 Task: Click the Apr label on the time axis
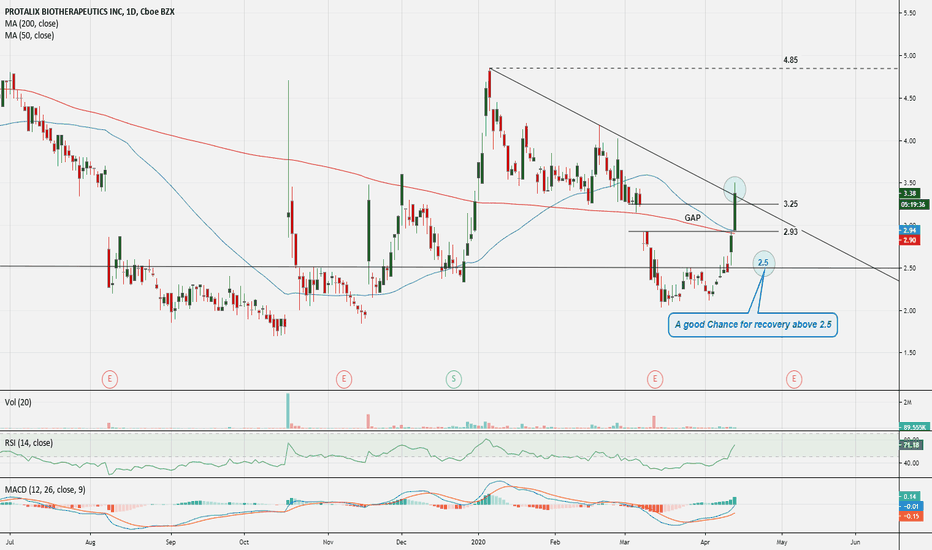point(706,542)
